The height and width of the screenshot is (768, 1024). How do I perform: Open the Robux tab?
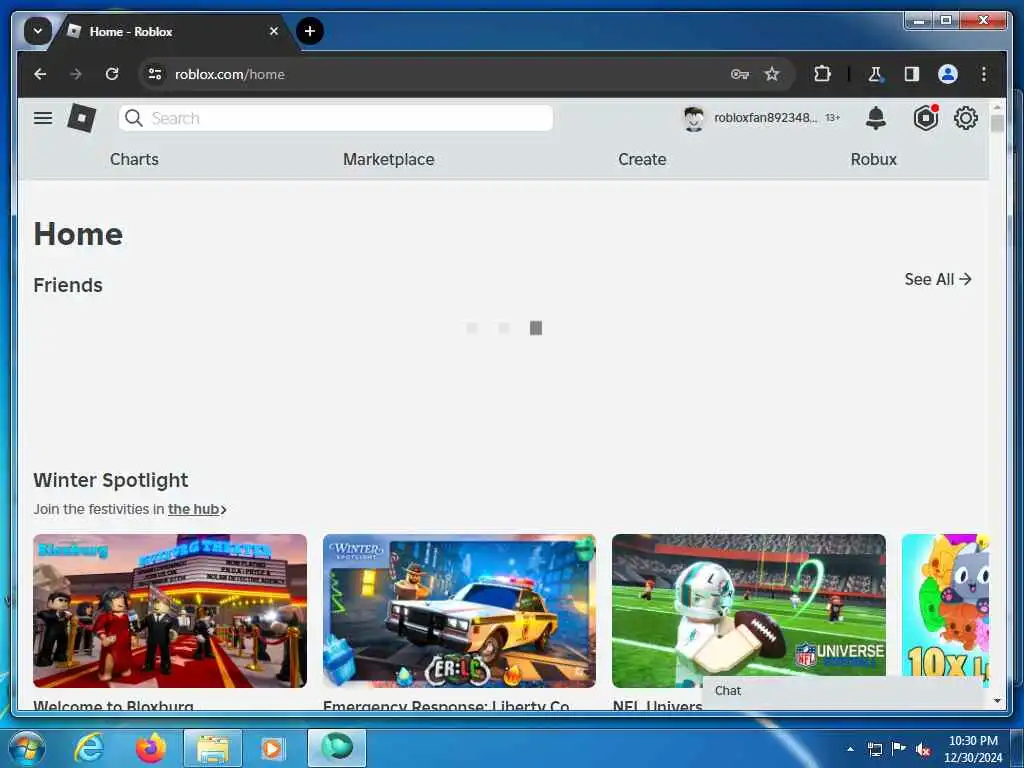pos(874,159)
